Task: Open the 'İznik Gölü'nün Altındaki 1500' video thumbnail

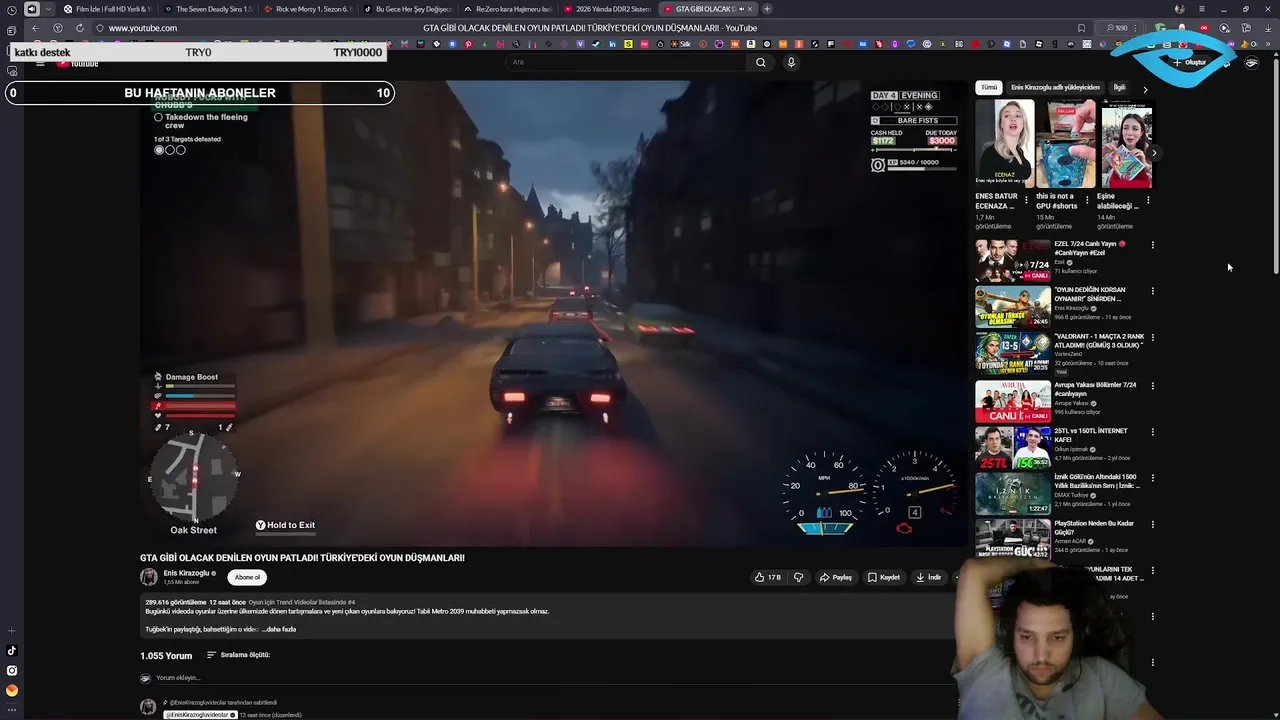Action: pos(1013,493)
